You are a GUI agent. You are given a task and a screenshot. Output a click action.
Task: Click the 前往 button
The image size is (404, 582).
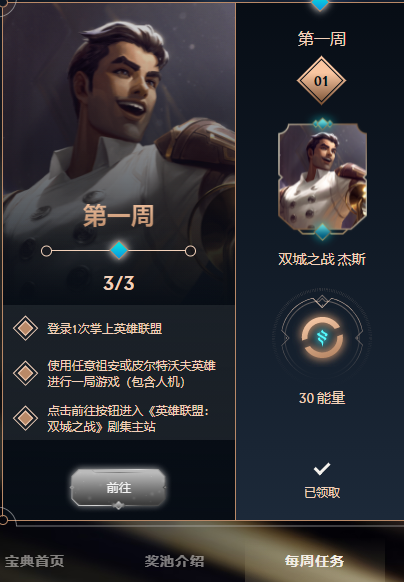[x=118, y=488]
